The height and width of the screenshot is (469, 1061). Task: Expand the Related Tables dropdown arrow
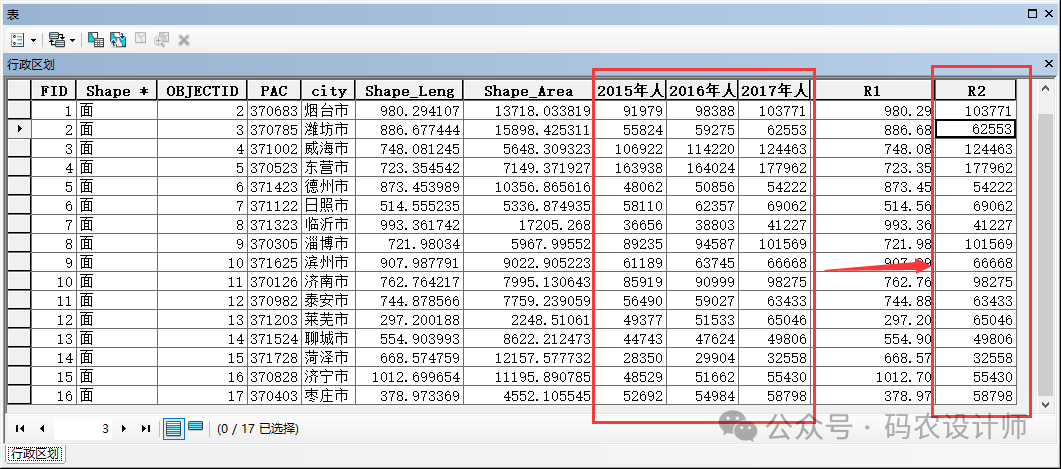click(72, 40)
